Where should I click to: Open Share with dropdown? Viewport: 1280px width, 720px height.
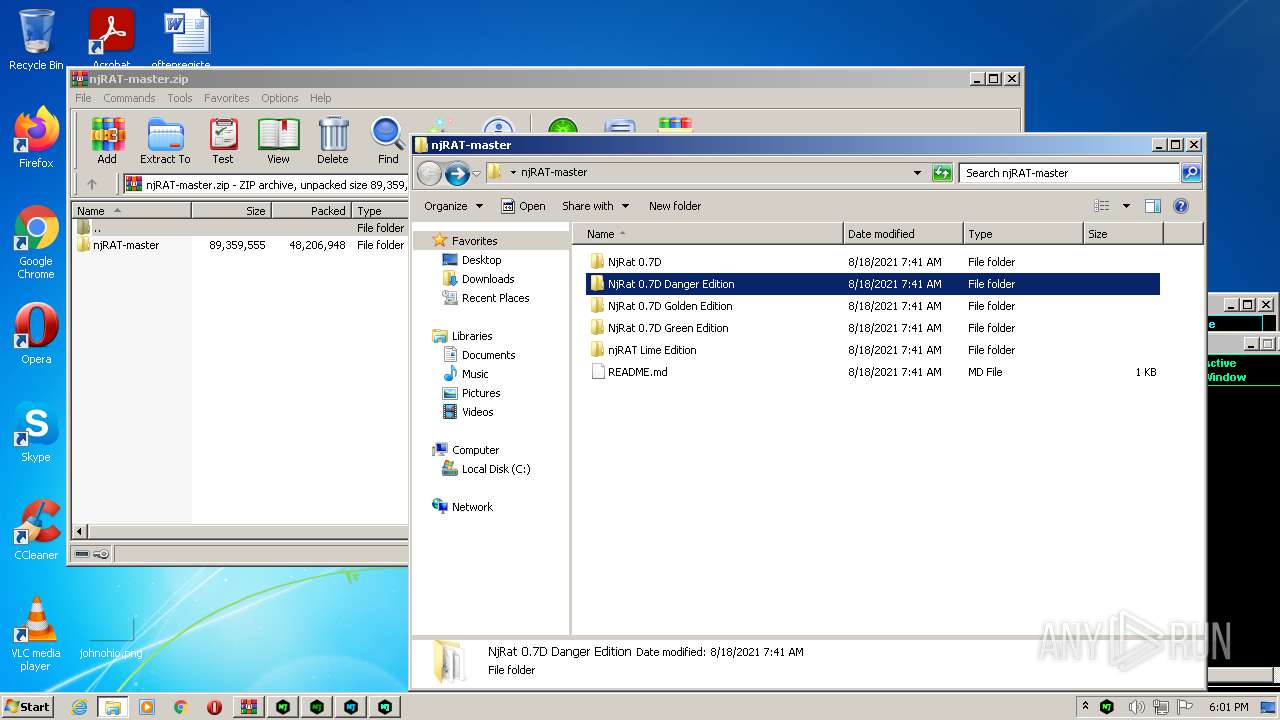(x=595, y=206)
